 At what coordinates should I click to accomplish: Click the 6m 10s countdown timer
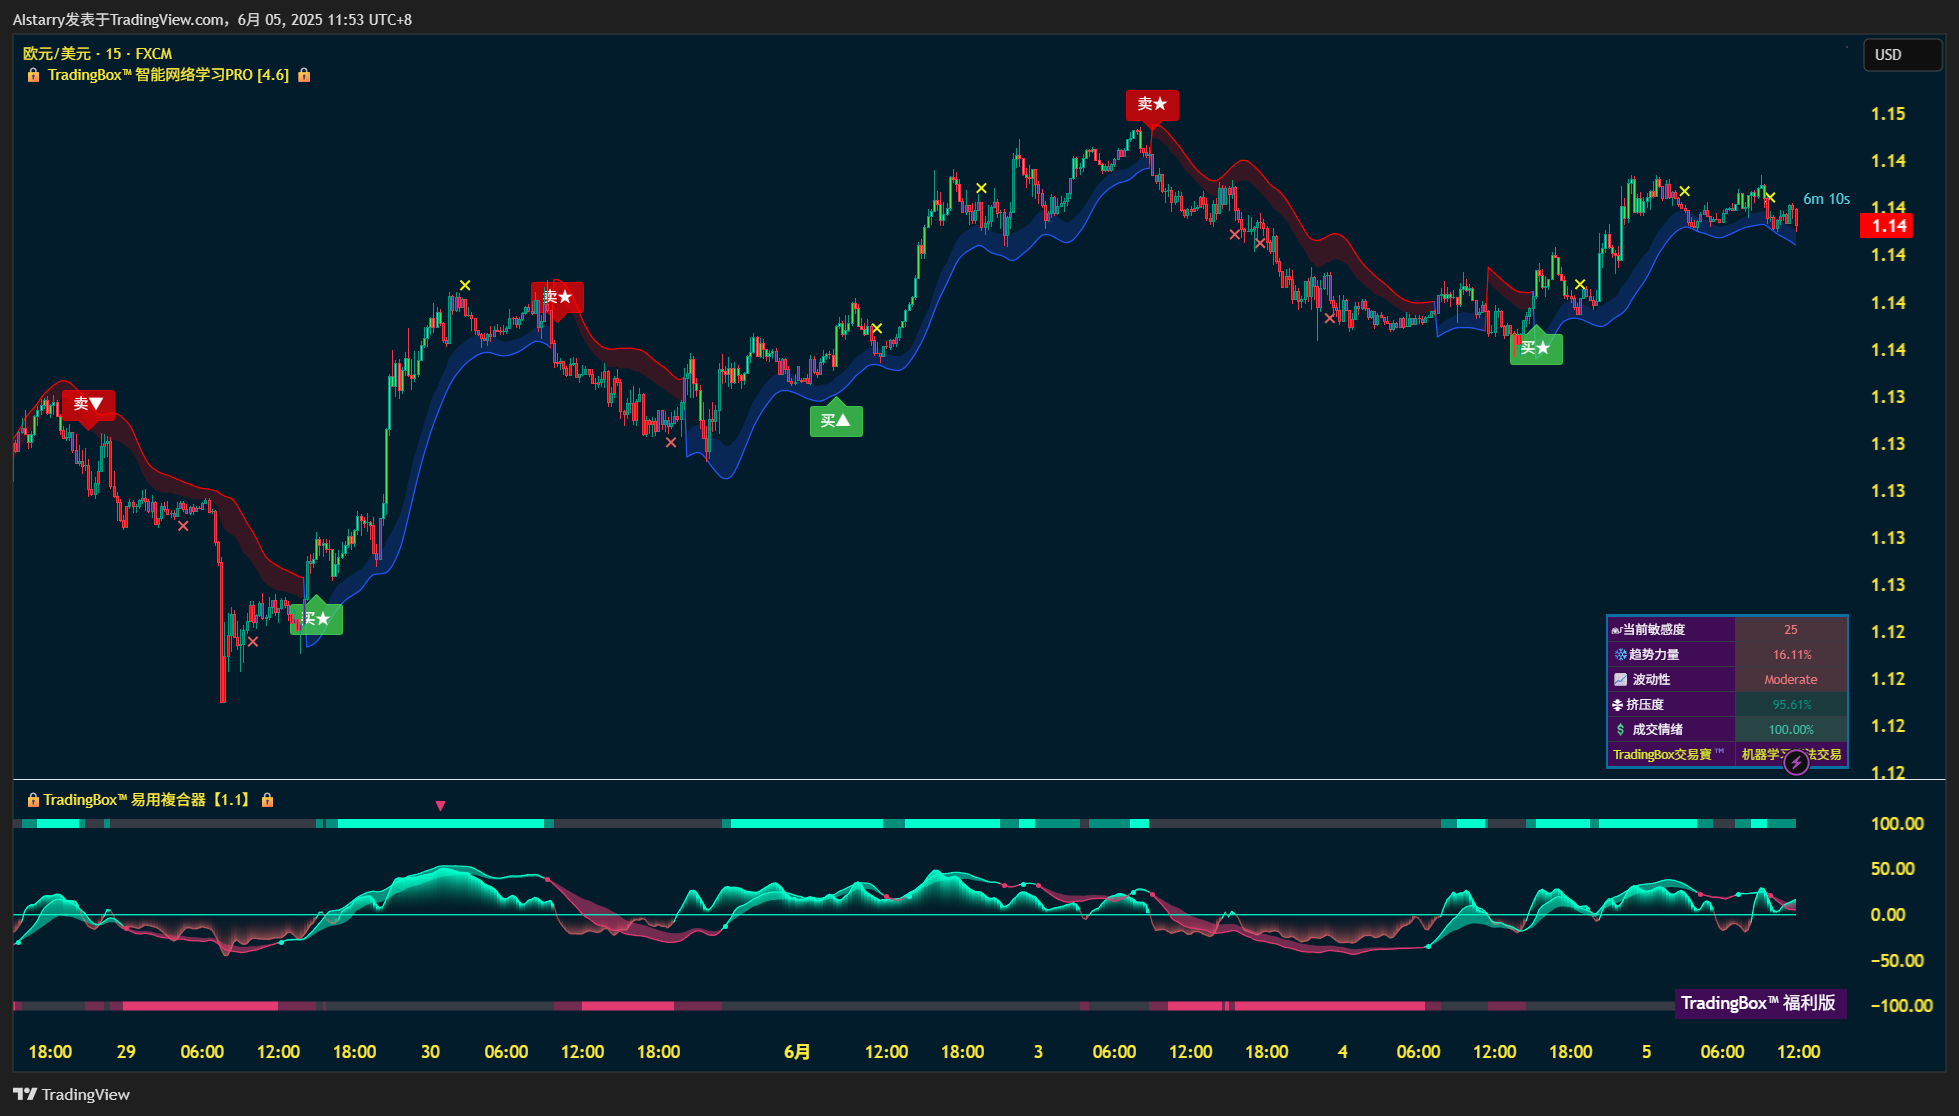tap(1826, 199)
